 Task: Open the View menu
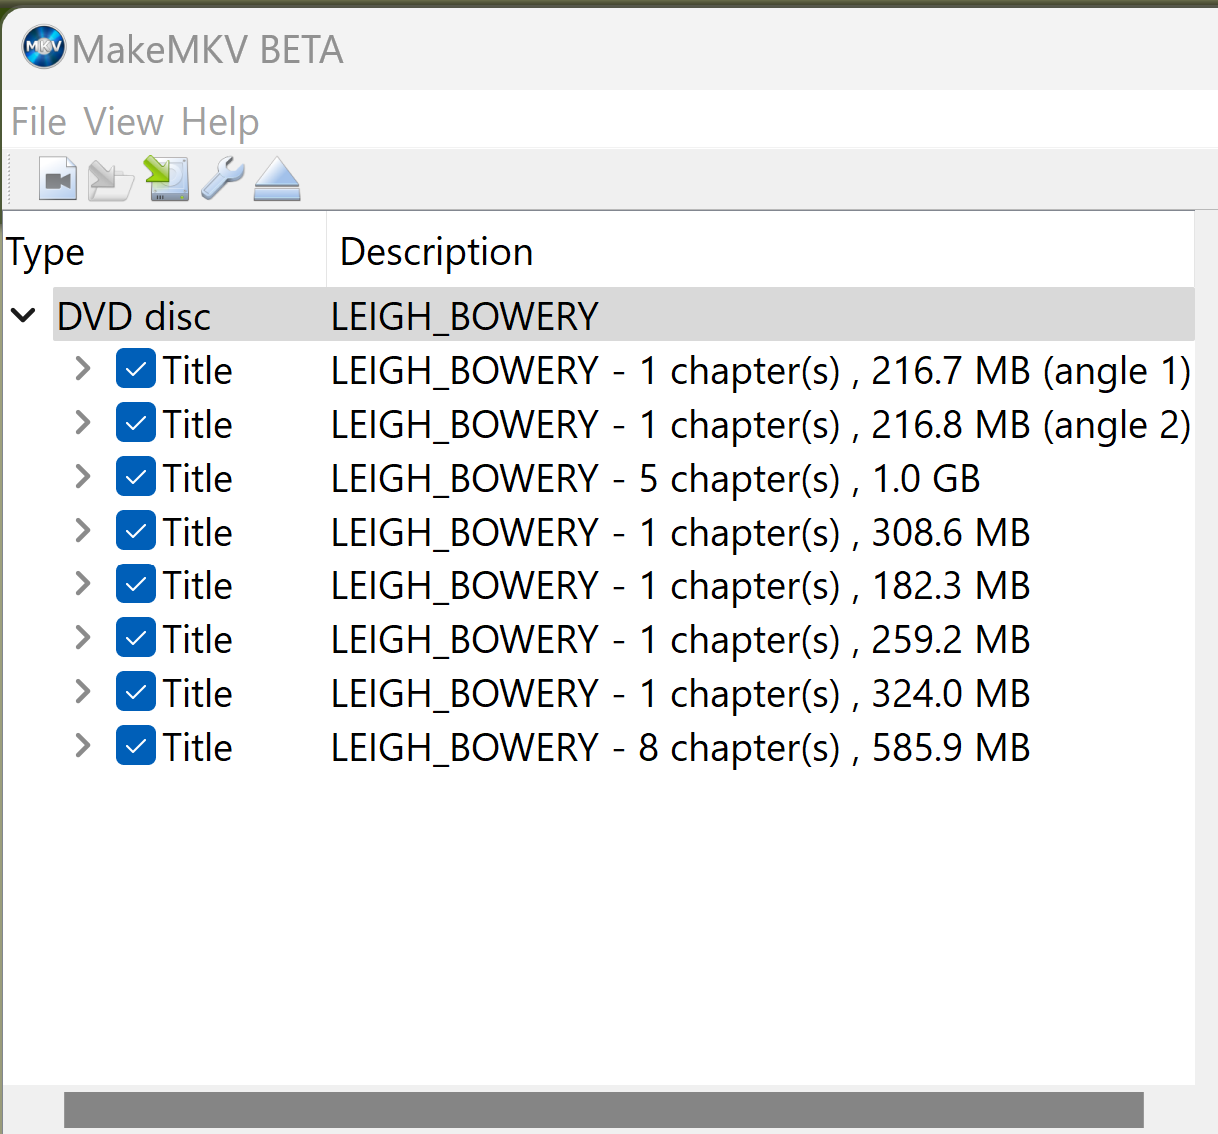point(124,122)
